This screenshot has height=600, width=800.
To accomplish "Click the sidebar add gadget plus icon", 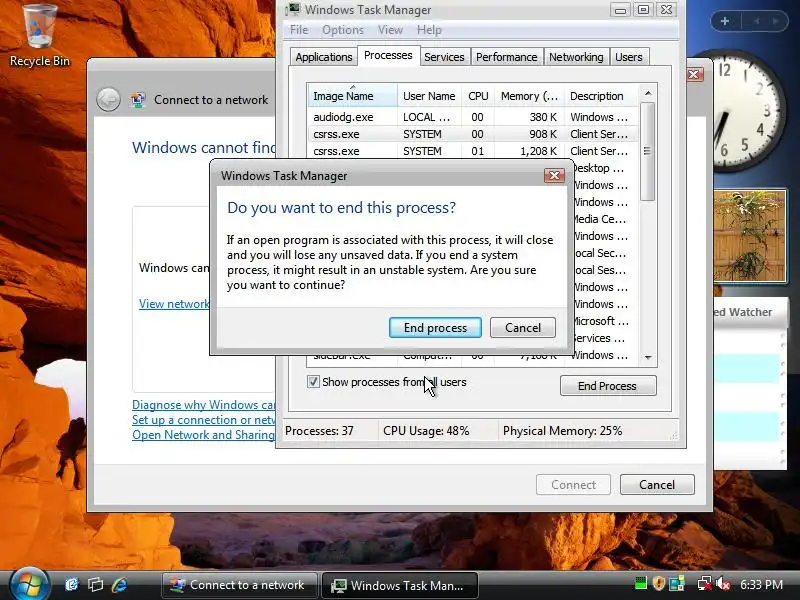I will [725, 21].
